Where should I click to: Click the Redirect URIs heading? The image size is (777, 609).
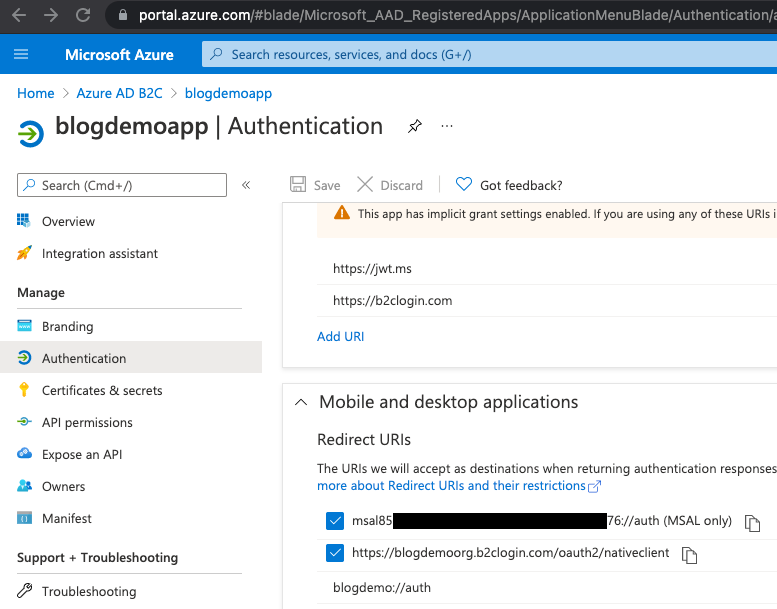[364, 440]
